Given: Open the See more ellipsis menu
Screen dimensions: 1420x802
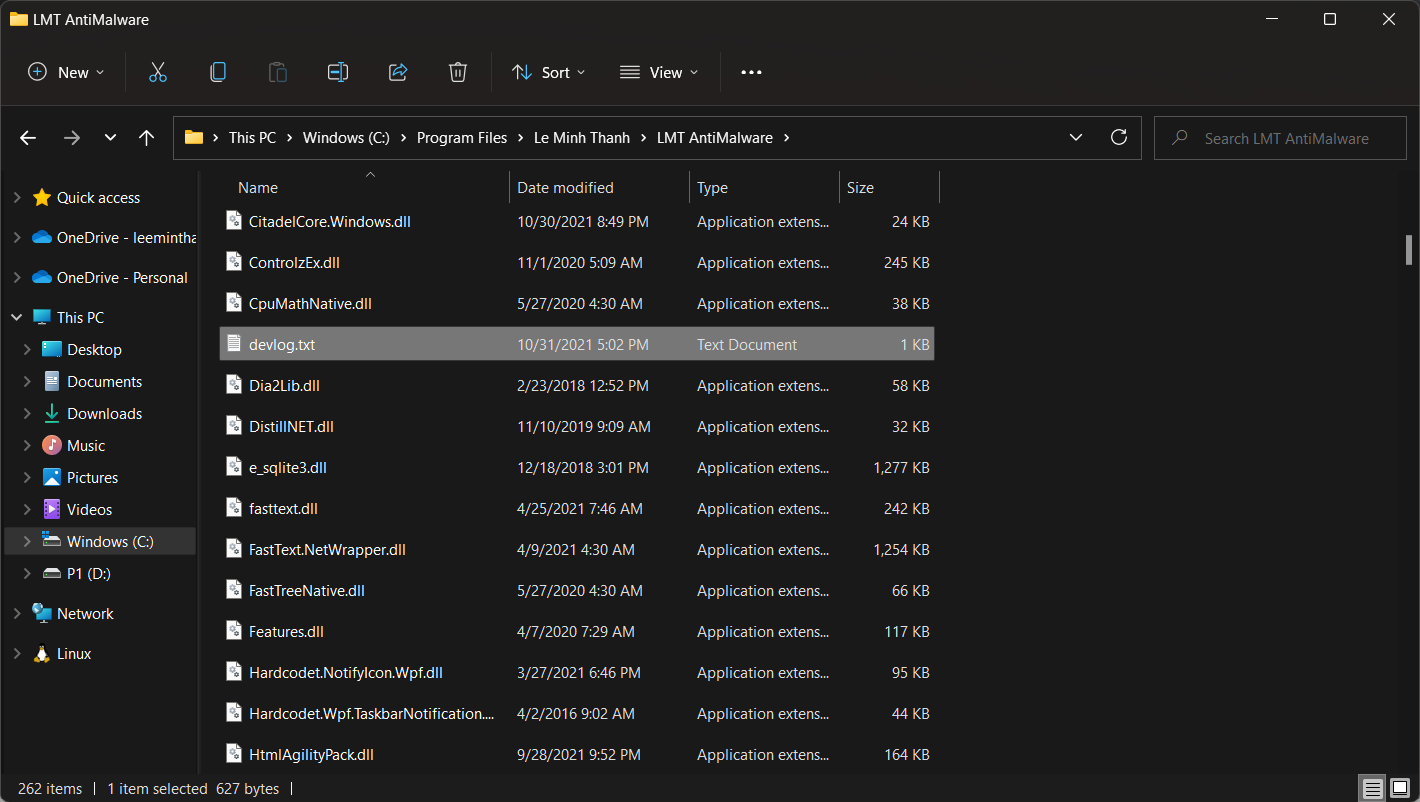Looking at the screenshot, I should [x=751, y=72].
